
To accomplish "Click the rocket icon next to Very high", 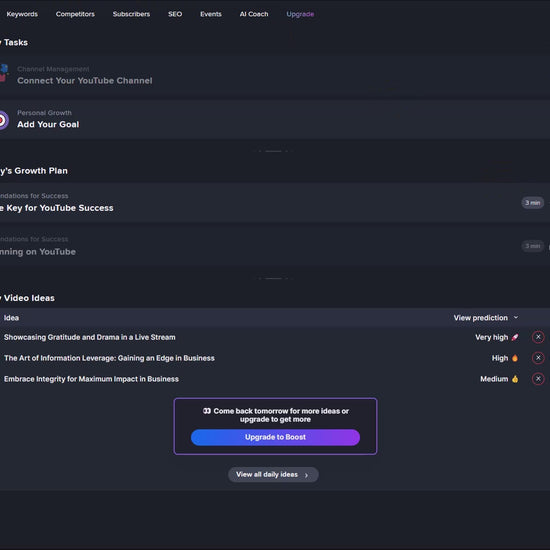I will (x=515, y=337).
